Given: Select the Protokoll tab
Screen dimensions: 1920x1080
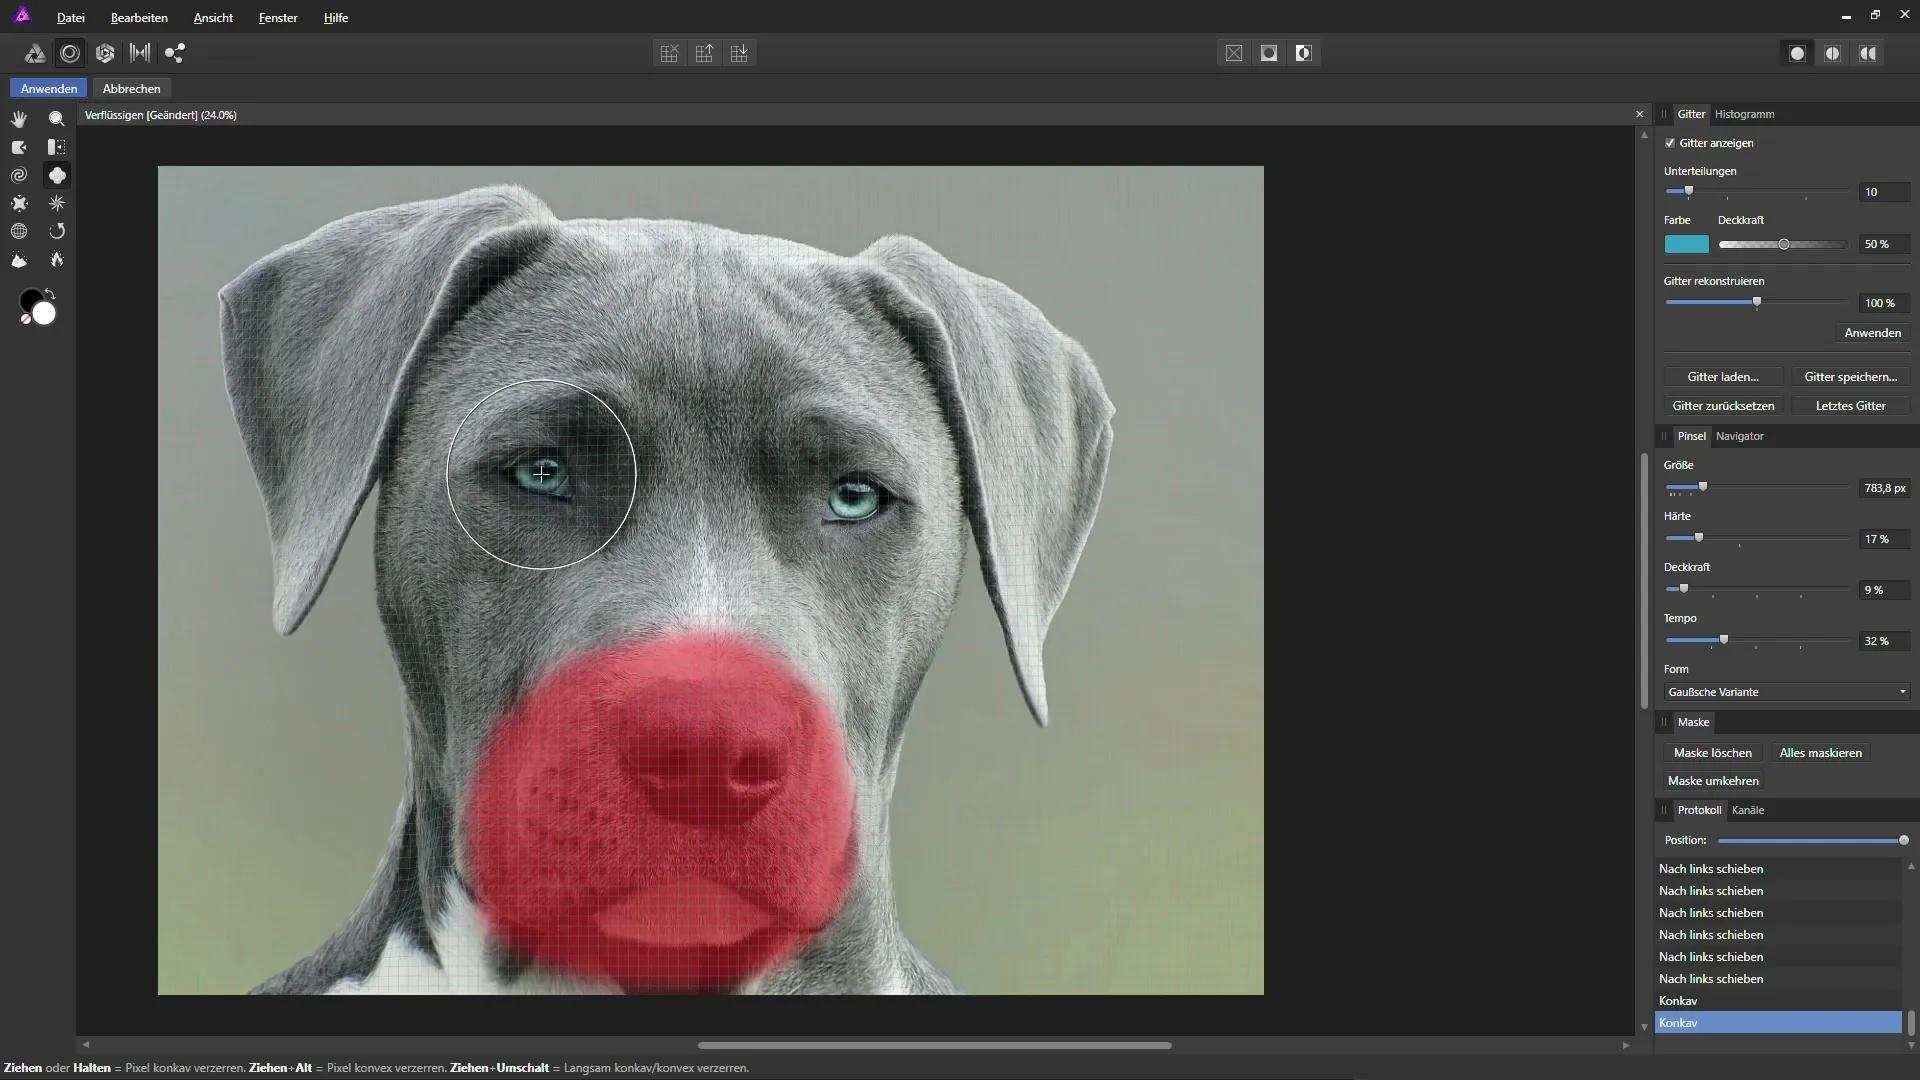Looking at the screenshot, I should pyautogui.click(x=1699, y=810).
